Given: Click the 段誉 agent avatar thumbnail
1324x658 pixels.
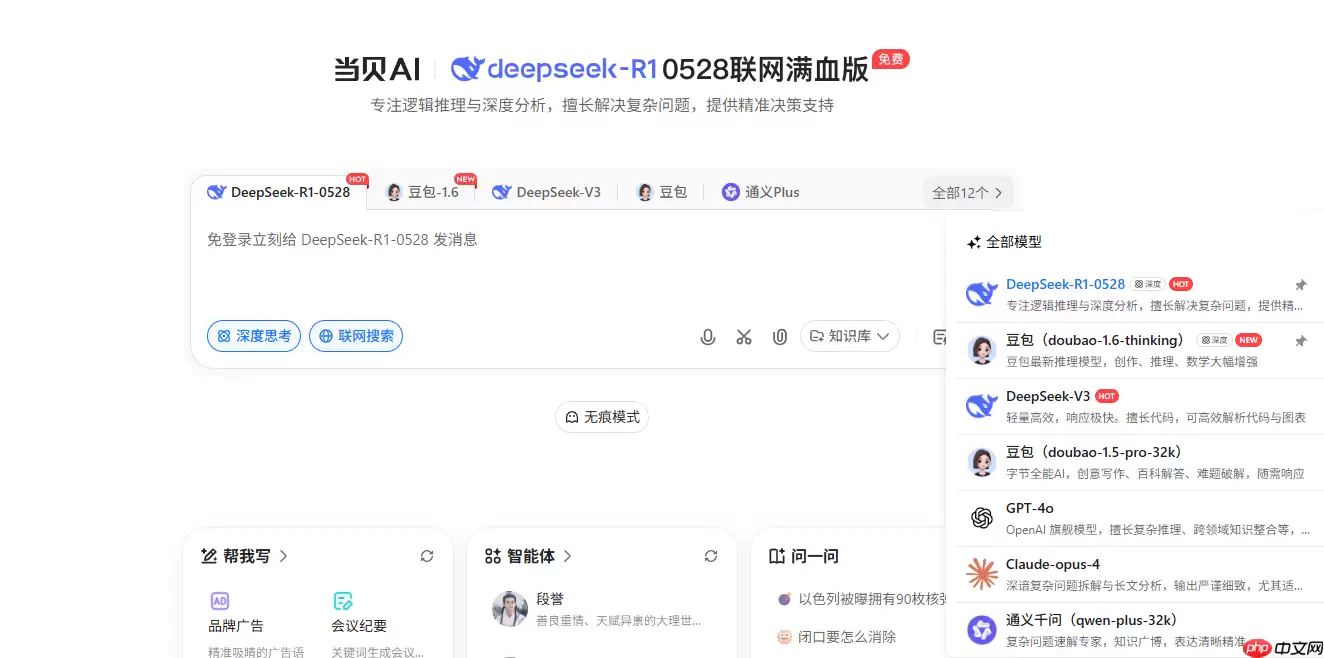Looking at the screenshot, I should point(509,608).
